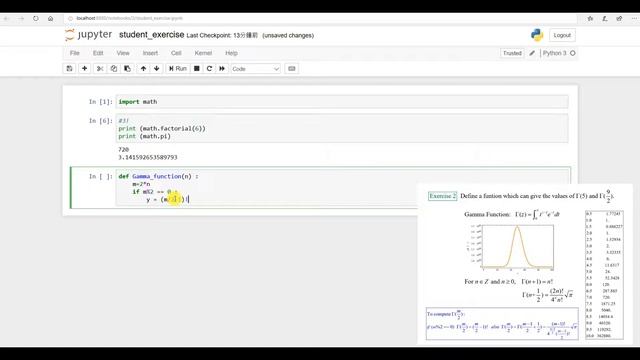Click the favorites star icon
640x360 pixels.
590,18
